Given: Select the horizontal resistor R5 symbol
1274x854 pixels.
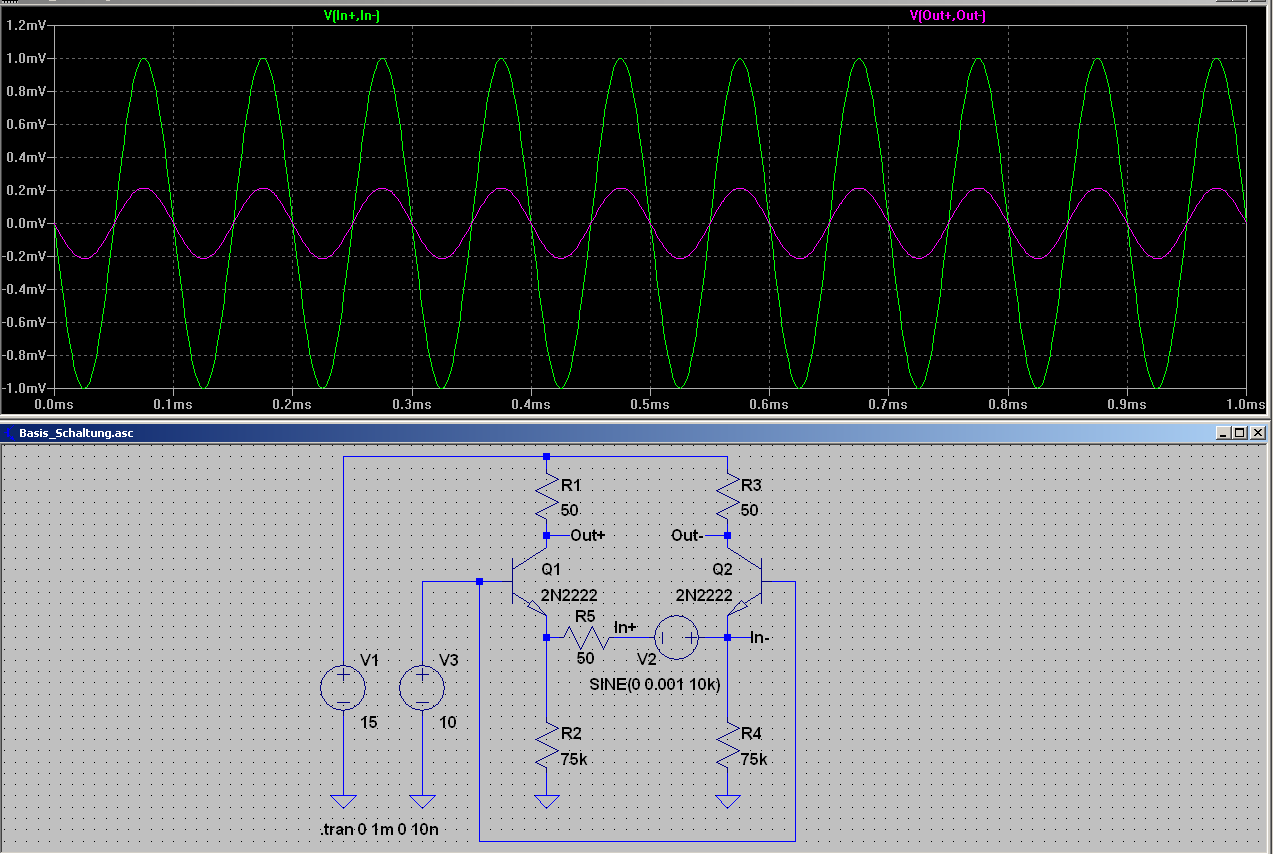Looking at the screenshot, I should (586, 637).
